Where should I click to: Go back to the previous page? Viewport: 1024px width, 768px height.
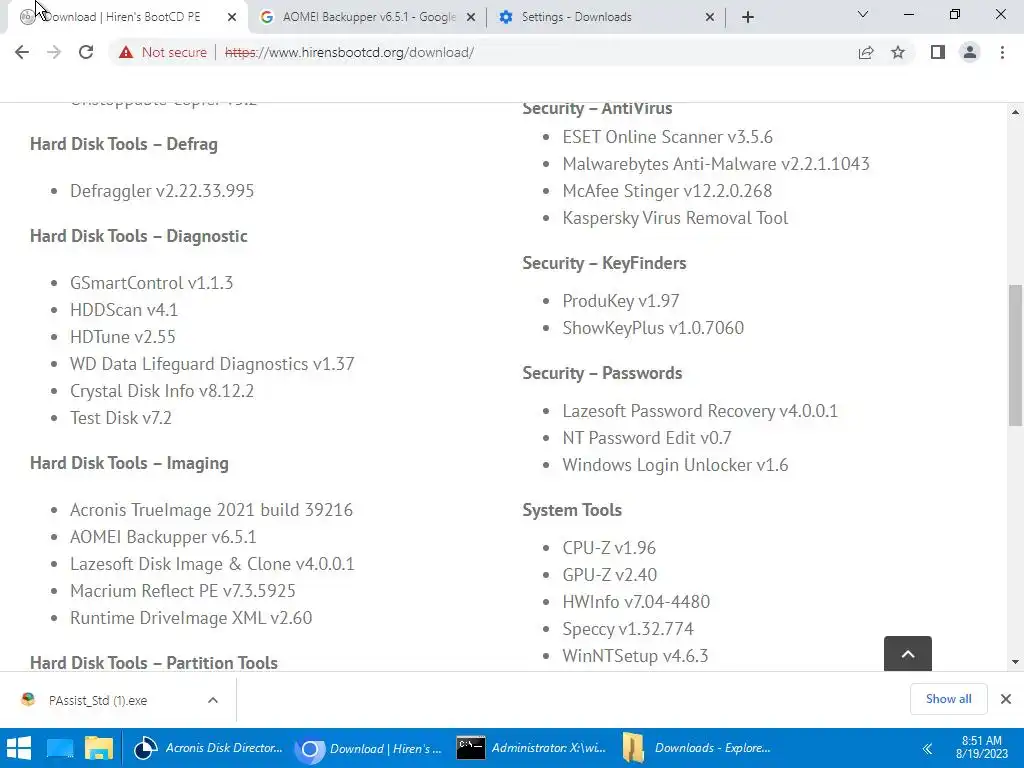point(22,52)
